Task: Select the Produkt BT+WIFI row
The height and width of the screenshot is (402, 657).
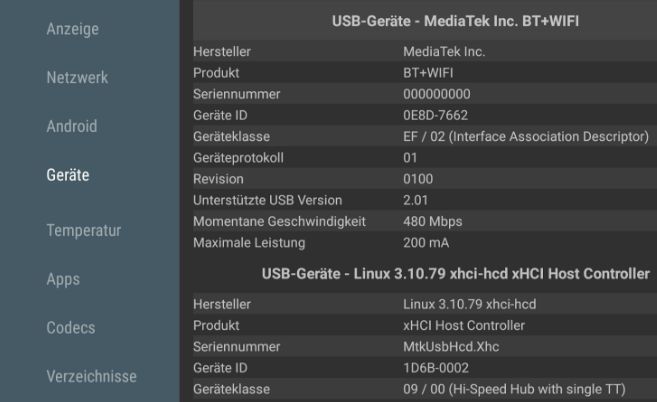Action: pos(425,73)
